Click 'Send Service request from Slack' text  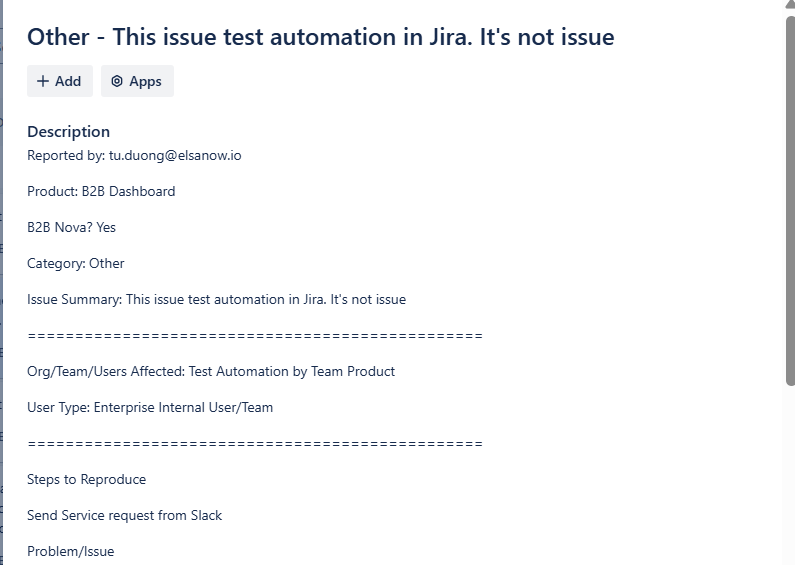click(x=125, y=515)
